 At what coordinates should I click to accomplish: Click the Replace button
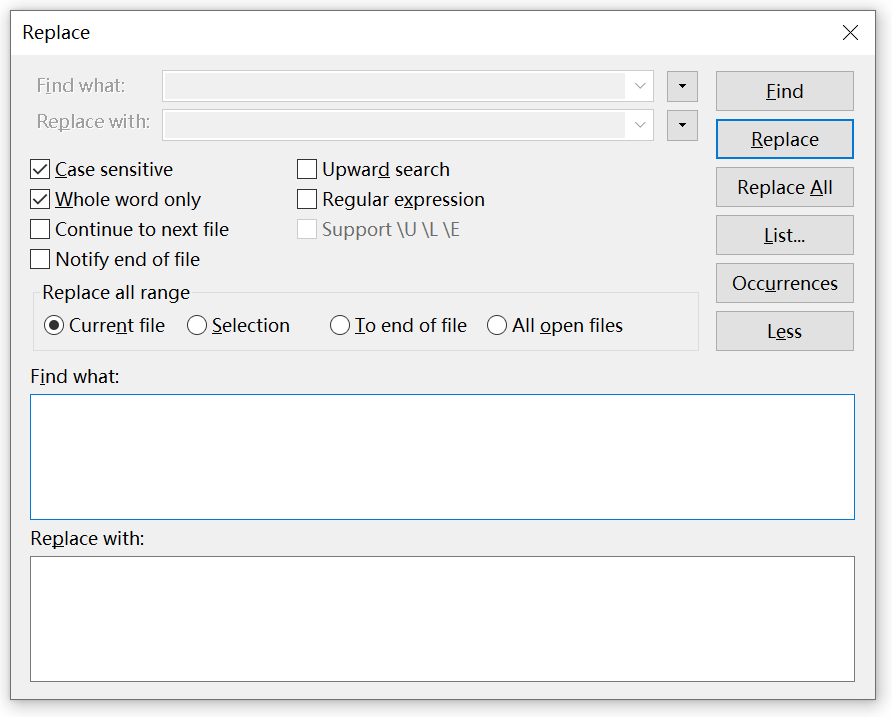(784, 139)
